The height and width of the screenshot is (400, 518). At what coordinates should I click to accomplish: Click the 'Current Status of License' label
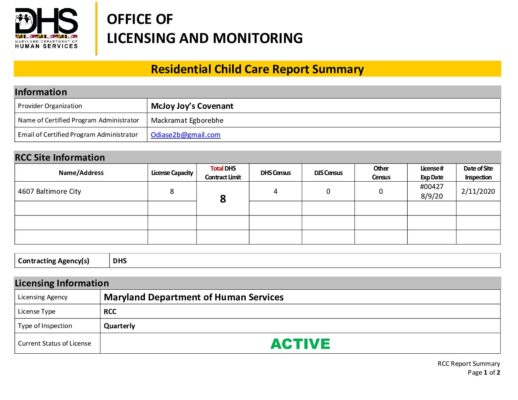[x=54, y=343]
